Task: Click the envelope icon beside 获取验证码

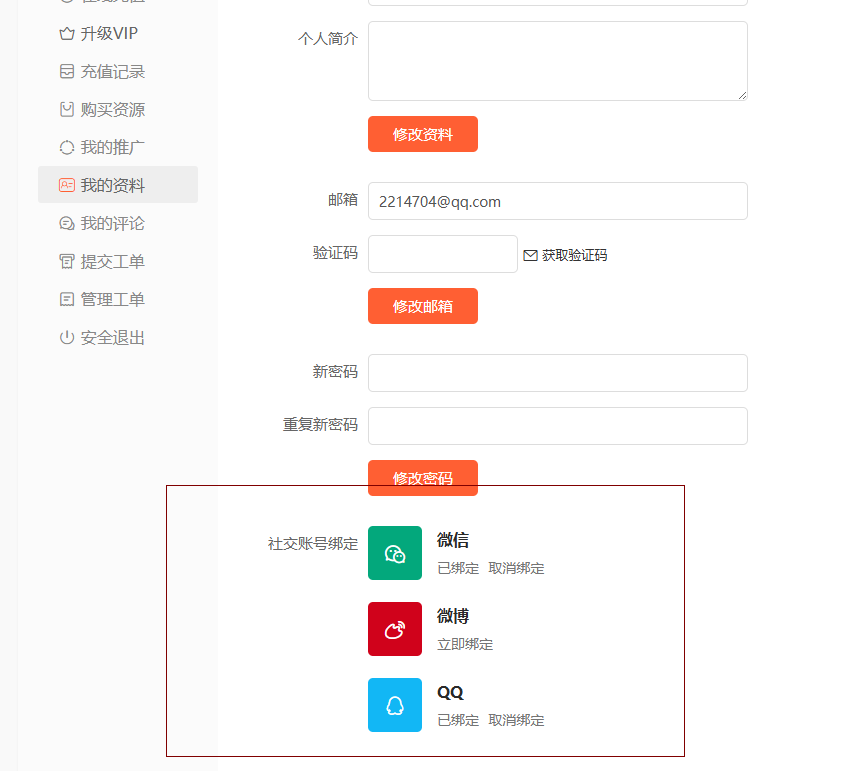Action: click(530, 255)
